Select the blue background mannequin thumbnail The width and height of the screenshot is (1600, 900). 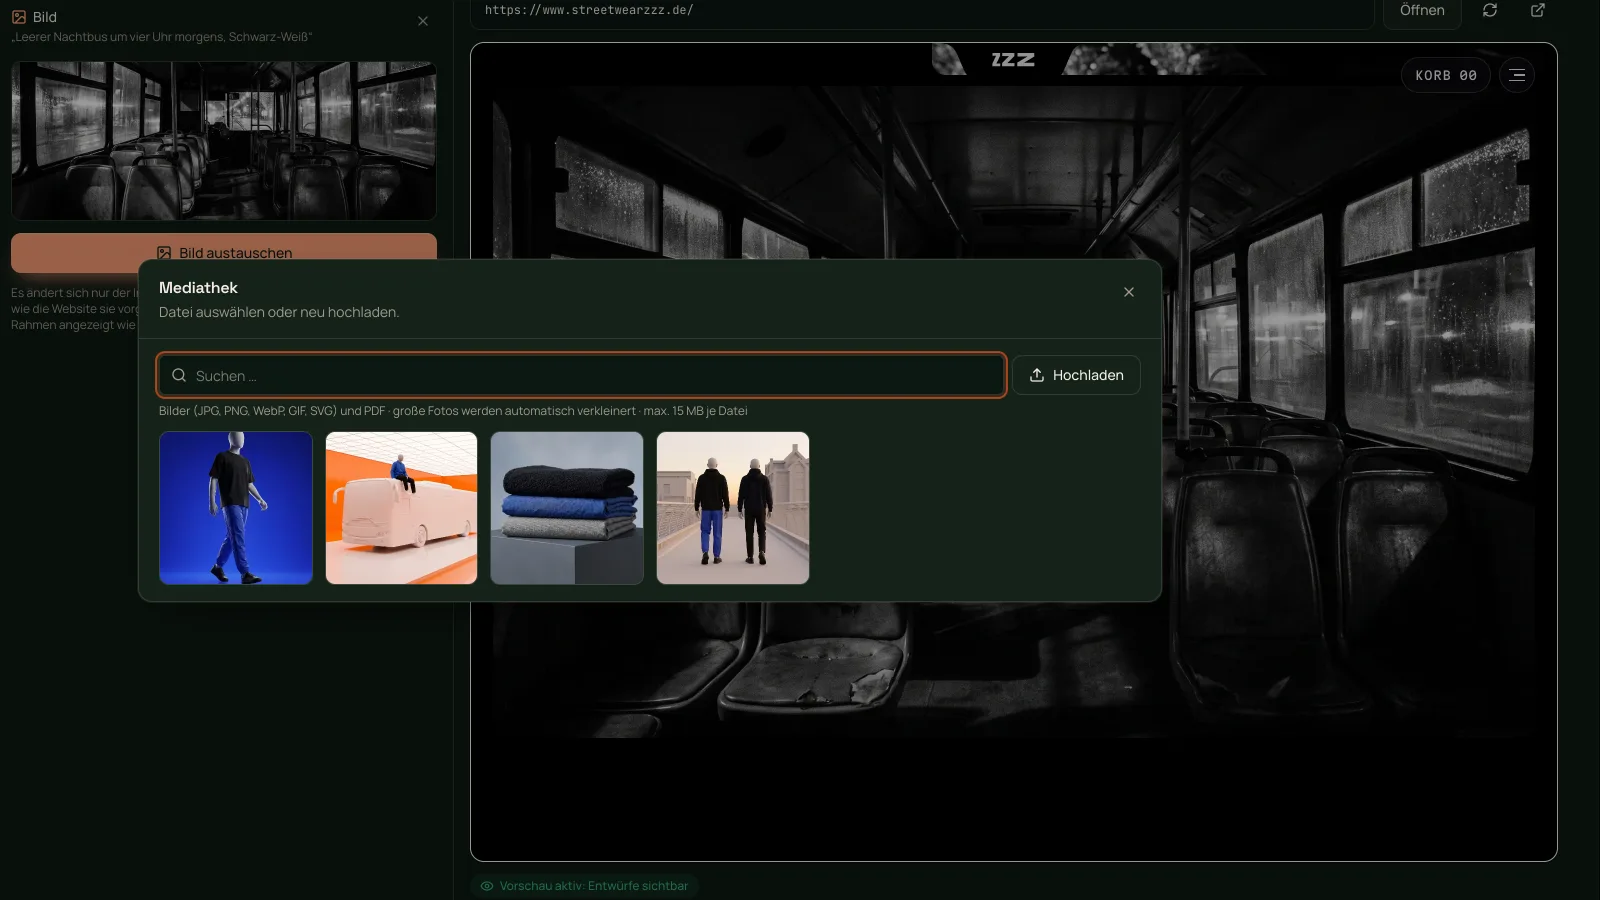click(x=236, y=508)
